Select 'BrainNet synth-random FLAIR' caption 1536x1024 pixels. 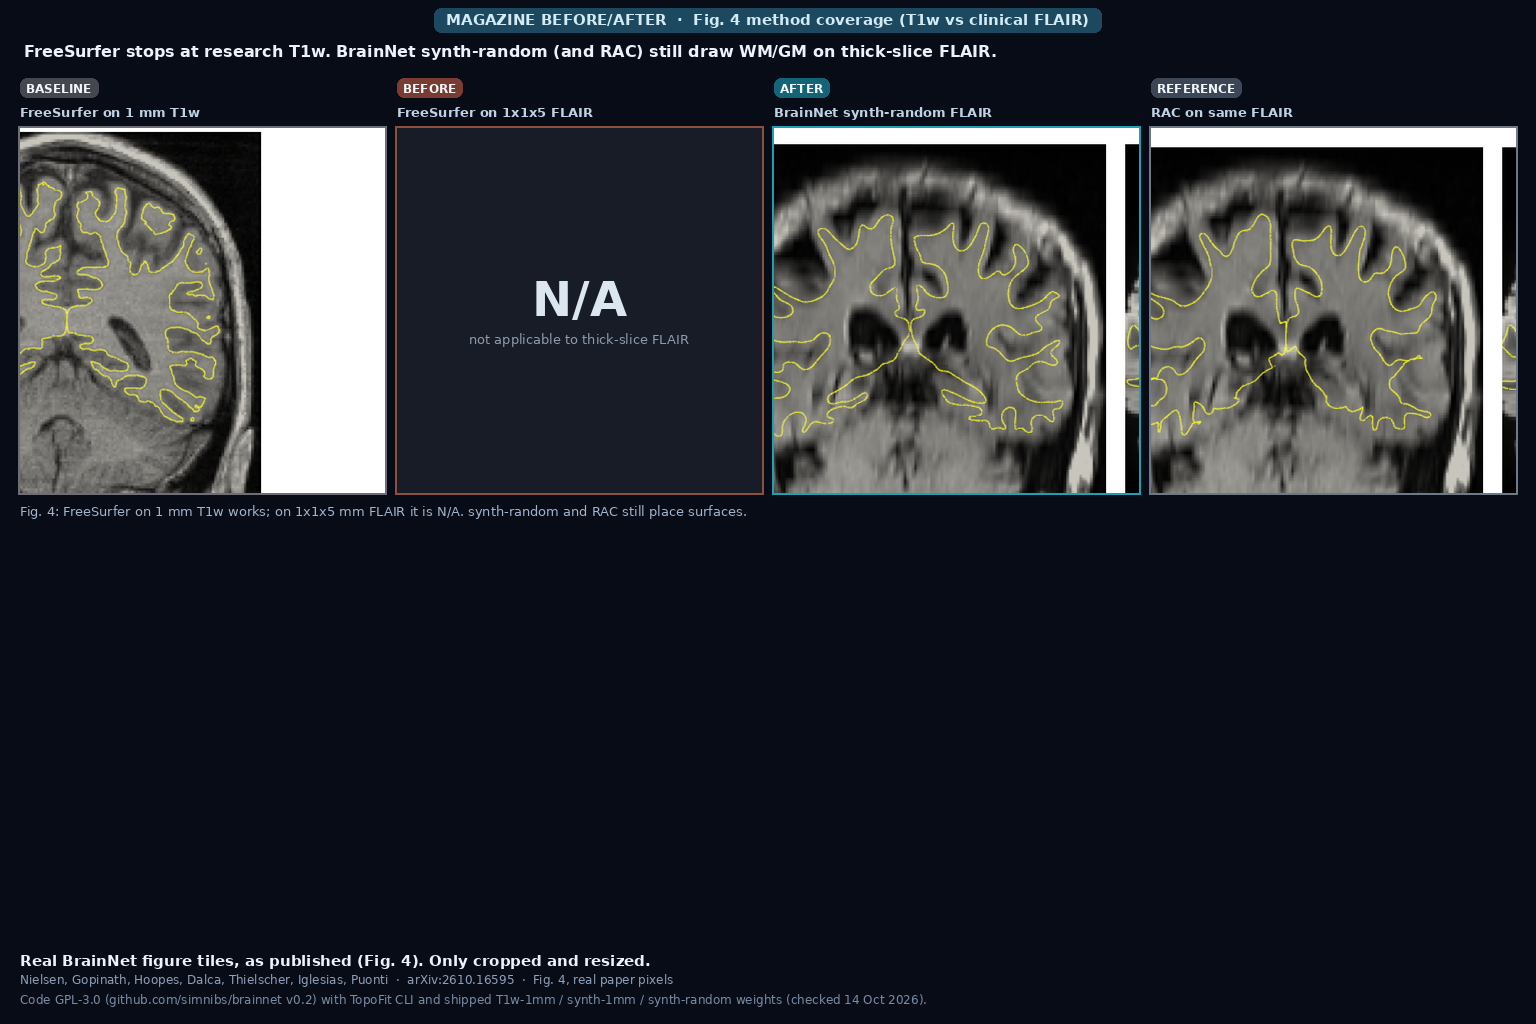coord(883,113)
